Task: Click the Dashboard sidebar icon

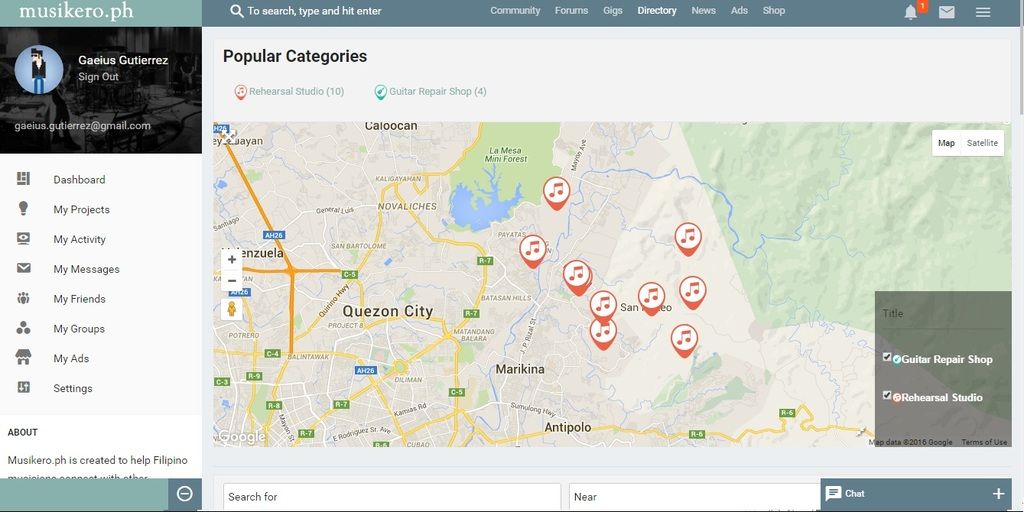Action: pyautogui.click(x=24, y=178)
